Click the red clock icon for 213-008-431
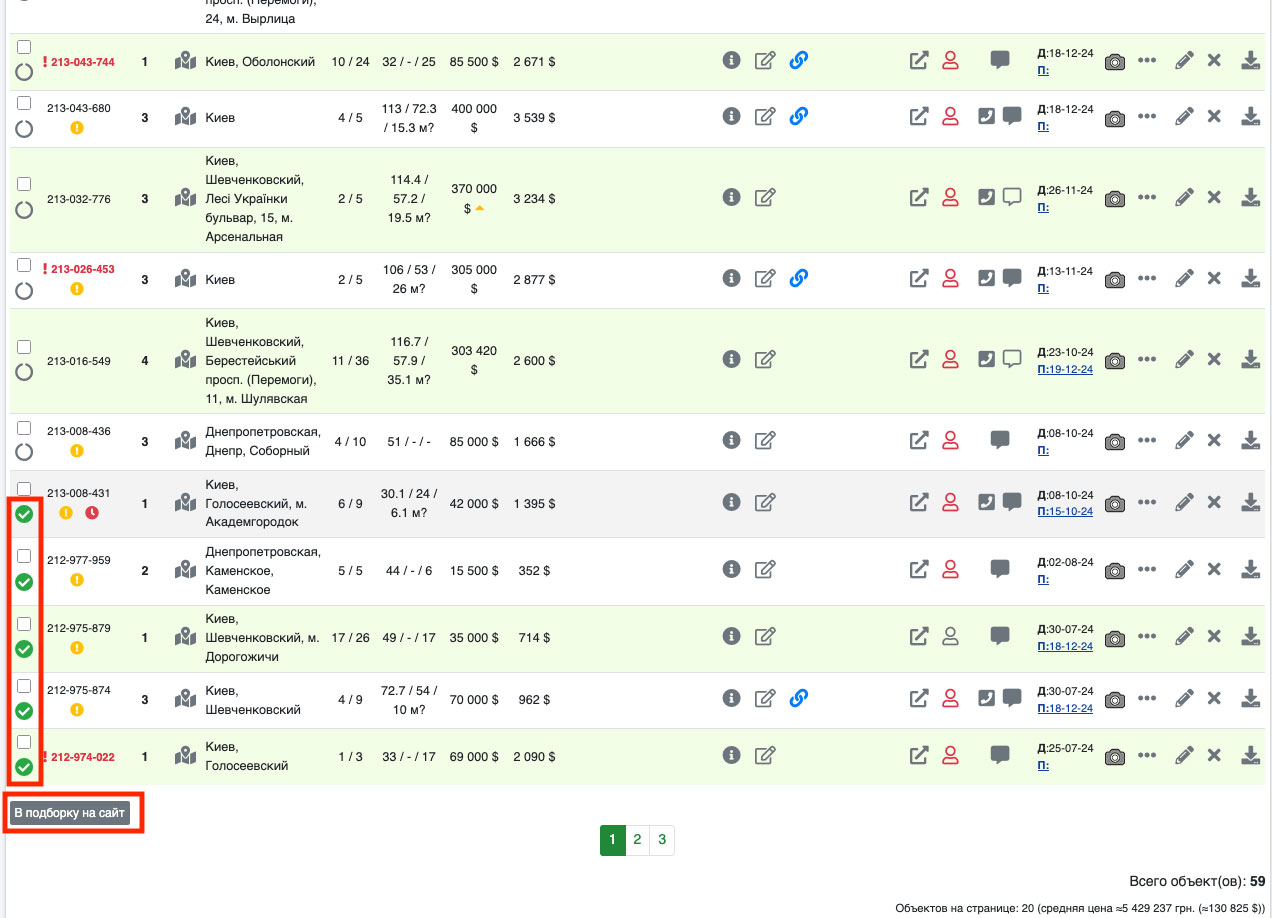The height and width of the screenshot is (918, 1272). (92, 513)
